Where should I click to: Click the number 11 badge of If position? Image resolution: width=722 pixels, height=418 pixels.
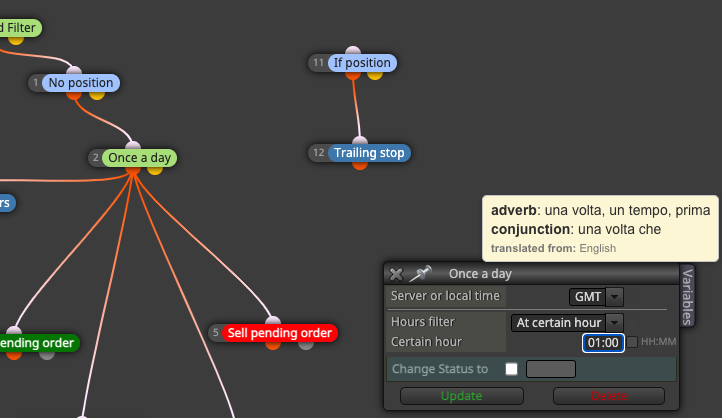pos(318,63)
